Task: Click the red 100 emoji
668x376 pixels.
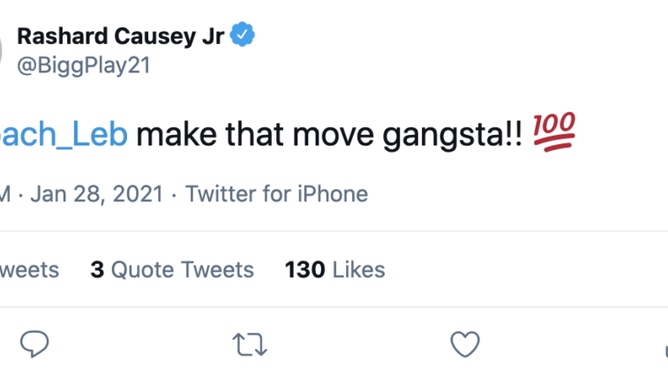Action: pyautogui.click(x=554, y=132)
